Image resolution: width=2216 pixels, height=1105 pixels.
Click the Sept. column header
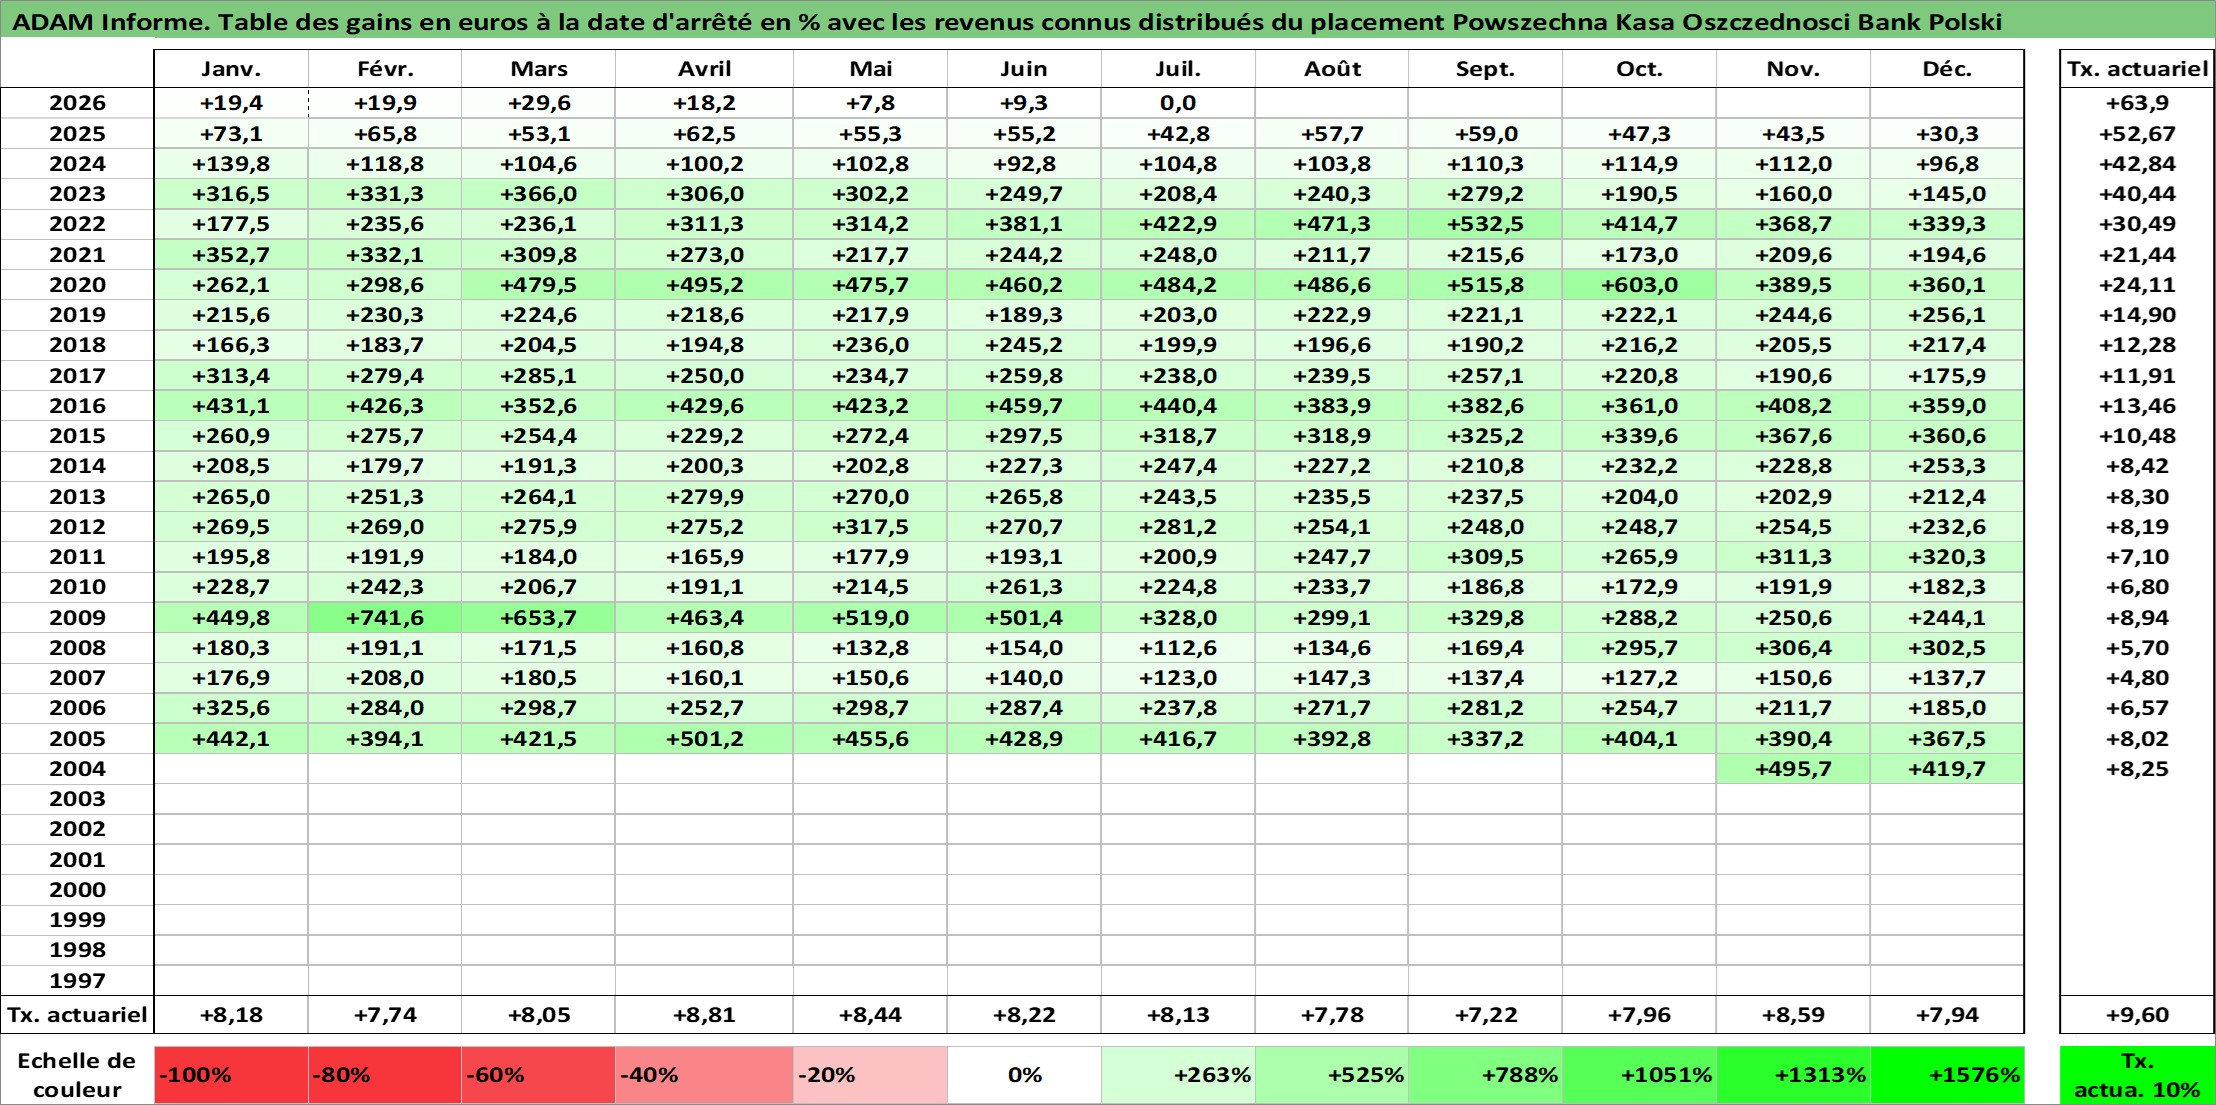click(x=1485, y=69)
